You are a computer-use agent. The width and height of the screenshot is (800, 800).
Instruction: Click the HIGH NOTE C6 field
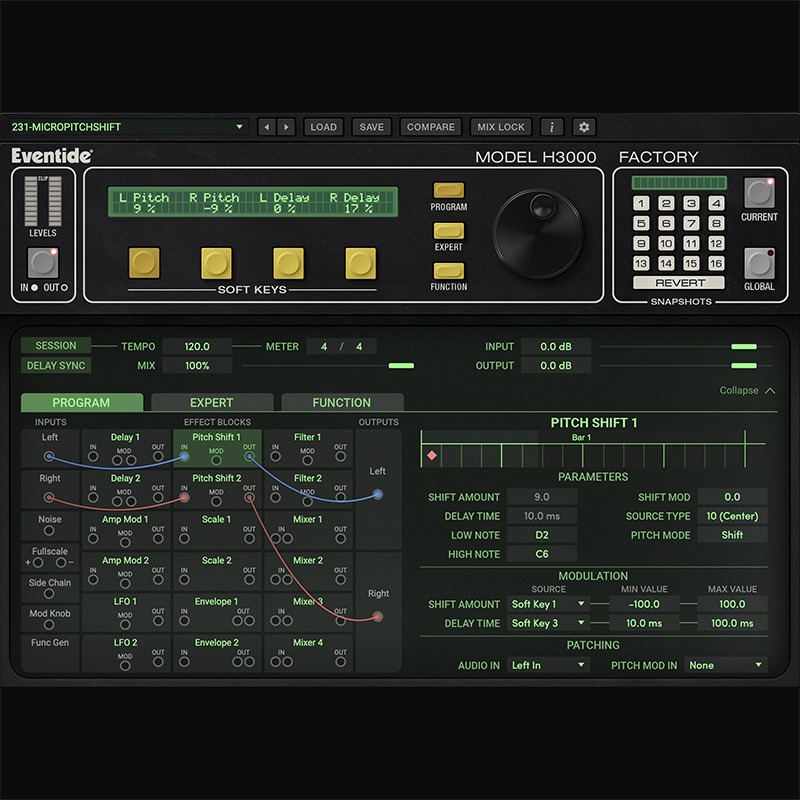[542, 554]
